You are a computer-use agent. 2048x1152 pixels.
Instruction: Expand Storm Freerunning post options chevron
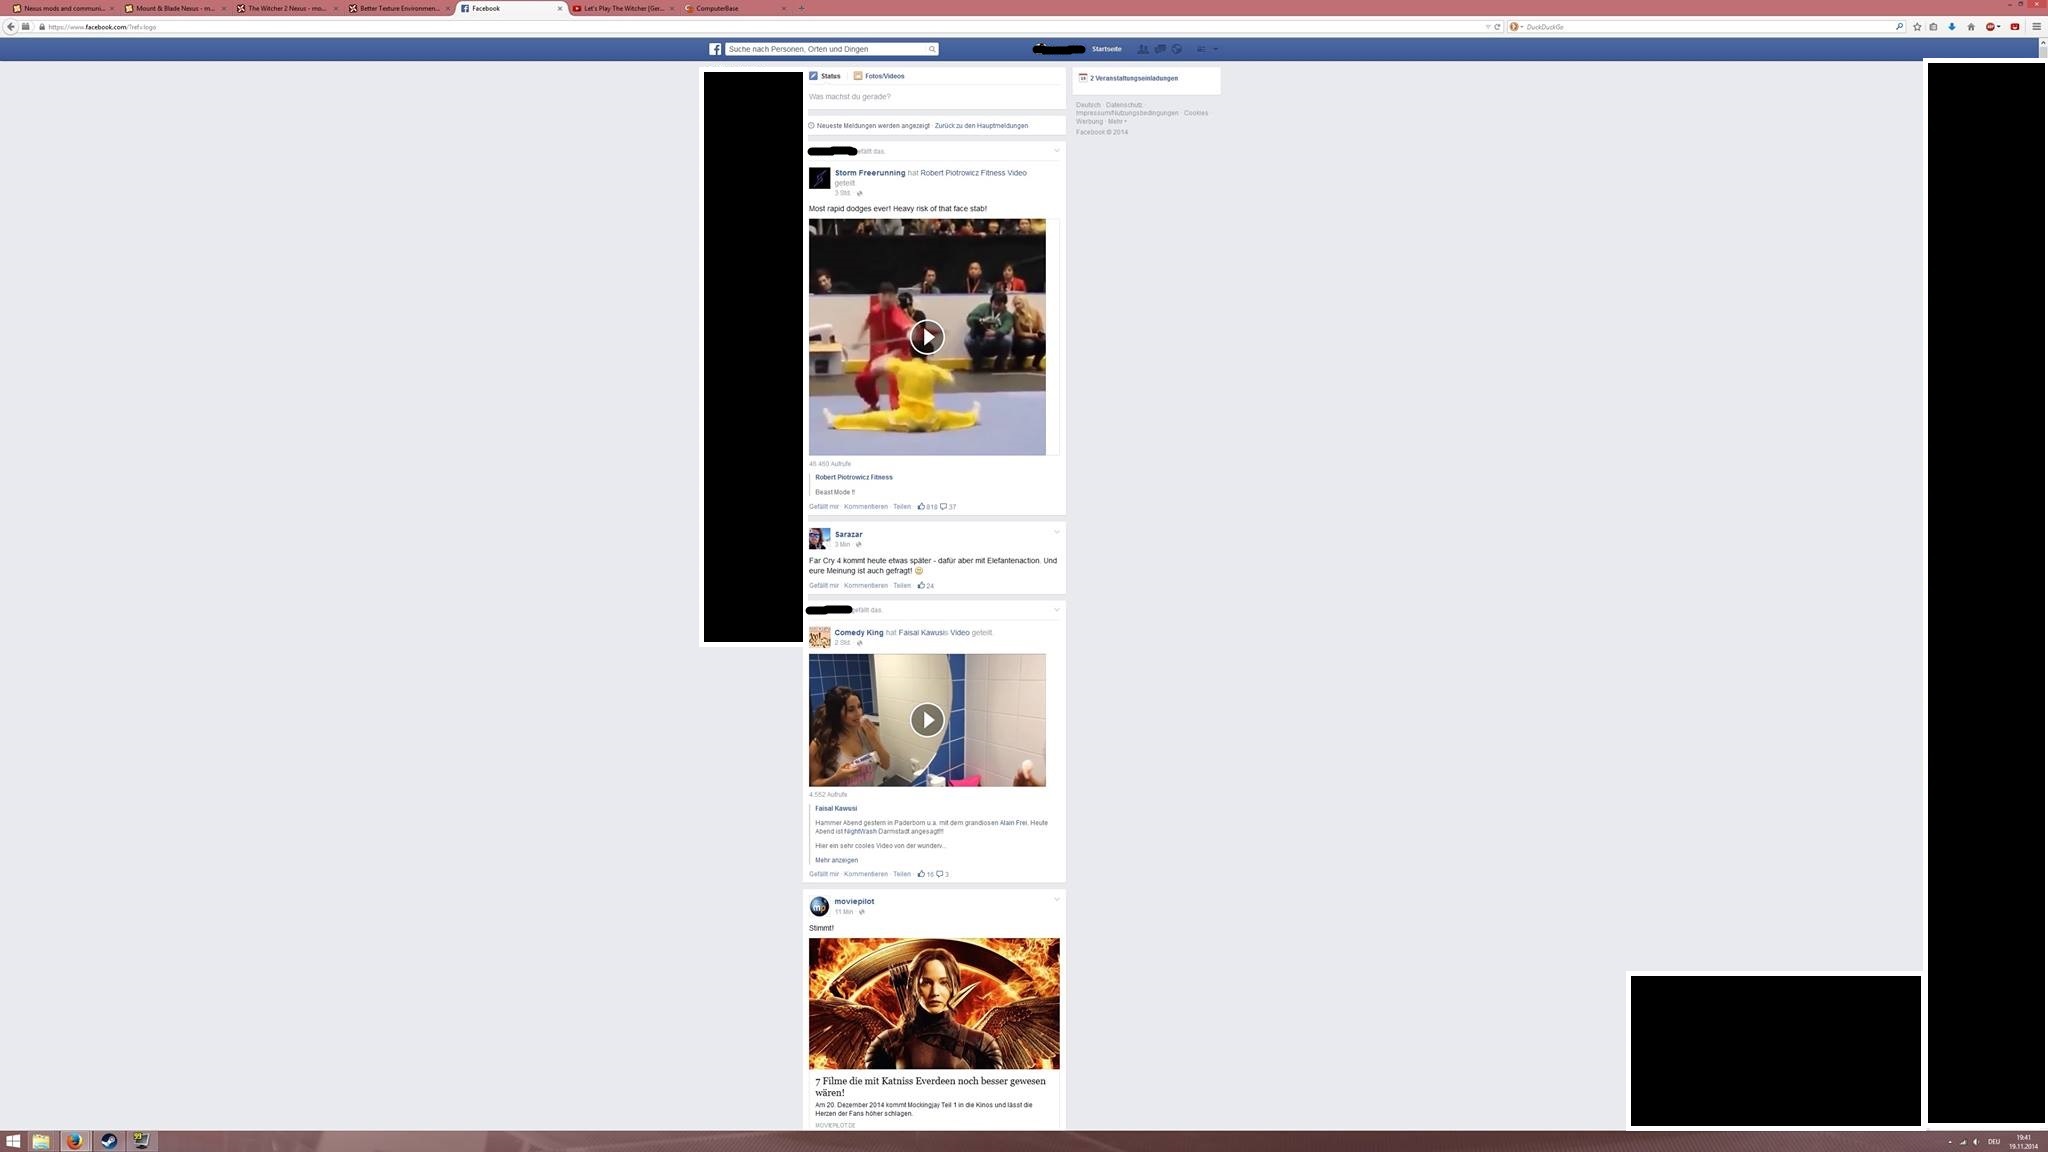click(x=1057, y=151)
